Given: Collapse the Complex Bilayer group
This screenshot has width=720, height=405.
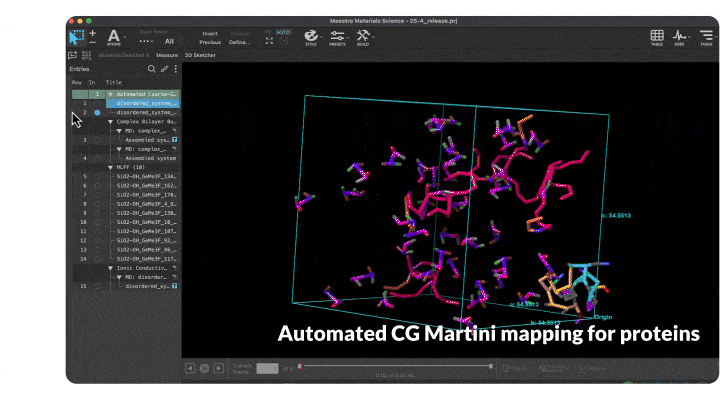Looking at the screenshot, I should 110,122.
